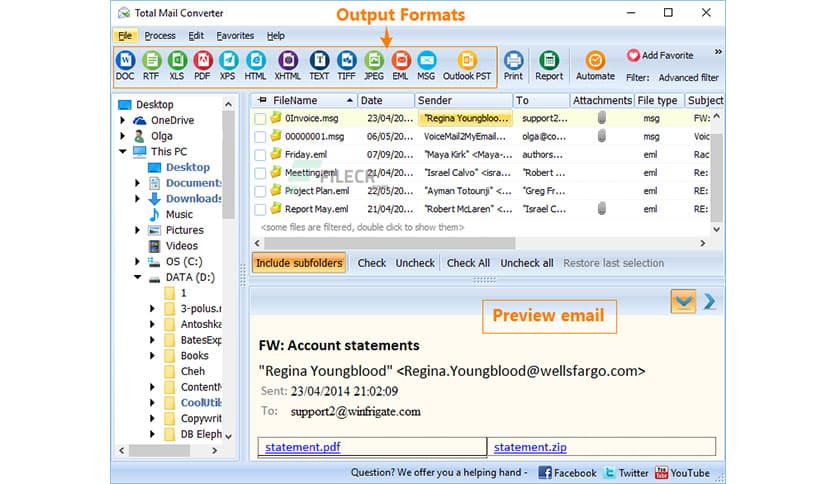
Task: Check the 0Invoice.msg checkbox
Action: [260, 119]
